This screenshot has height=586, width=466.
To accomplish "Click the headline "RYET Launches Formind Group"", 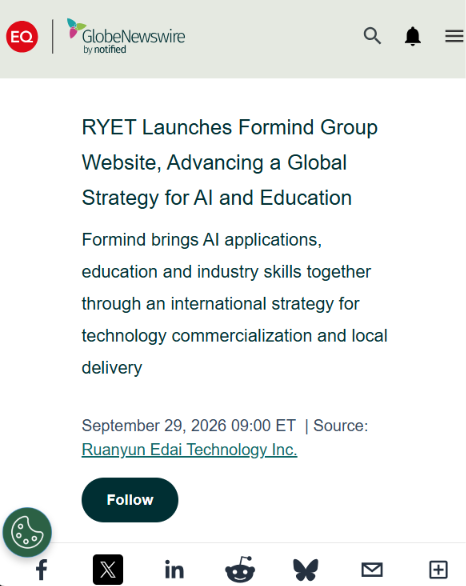I will click(x=230, y=127).
